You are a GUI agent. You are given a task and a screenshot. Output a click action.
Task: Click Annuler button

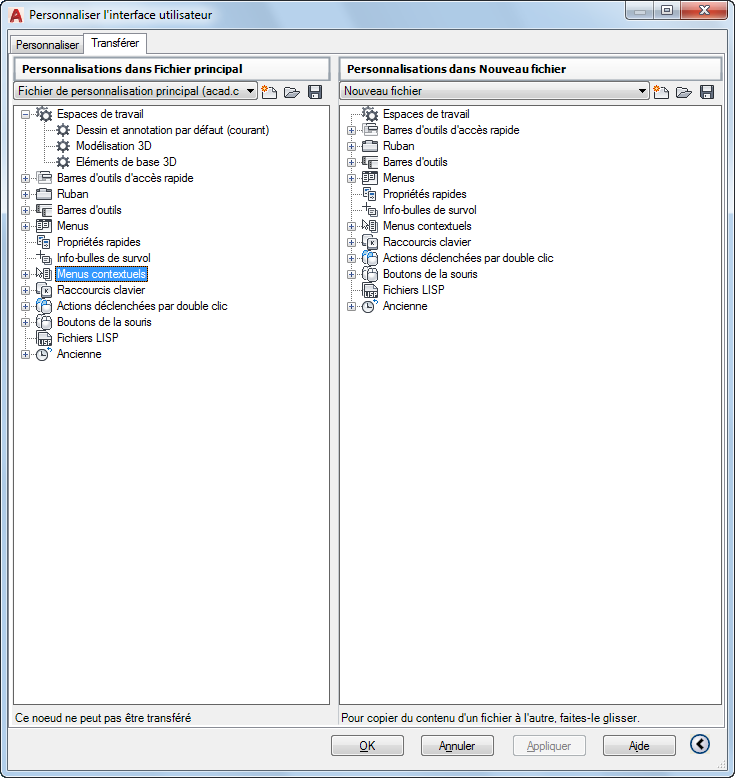pyautogui.click(x=457, y=746)
